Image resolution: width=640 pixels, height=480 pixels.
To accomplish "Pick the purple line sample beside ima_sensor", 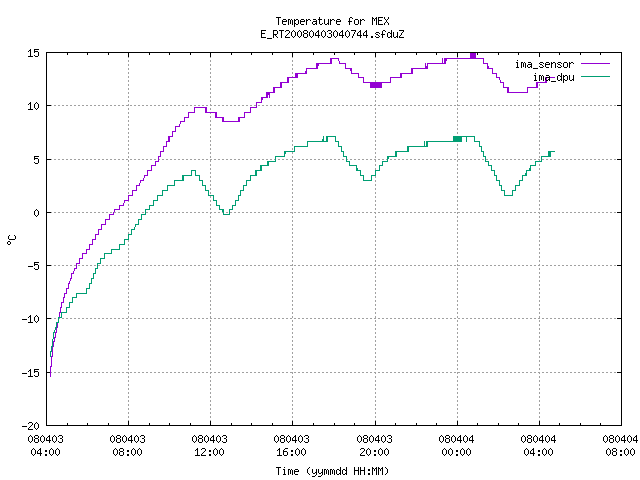I will (x=595, y=64).
